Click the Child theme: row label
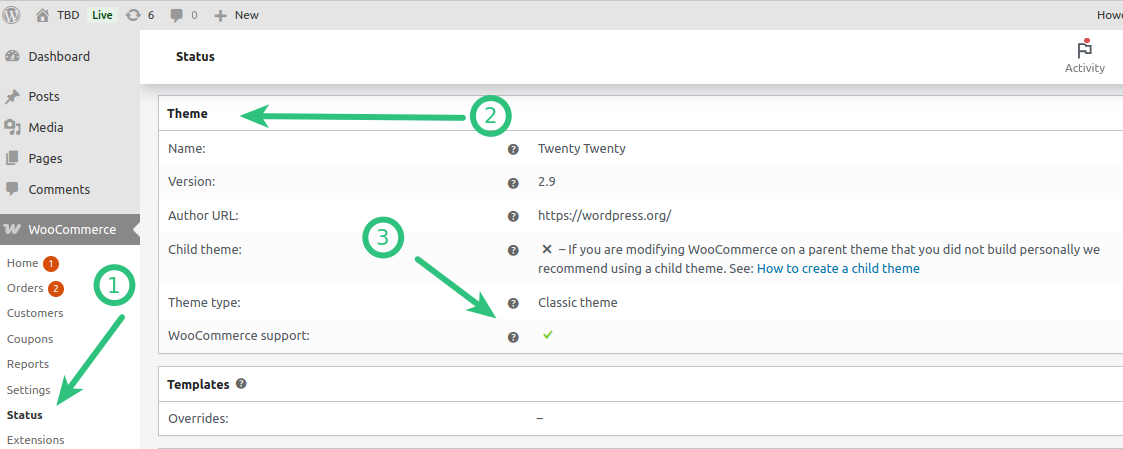Screen dimensions: 1123x449 click(x=205, y=249)
